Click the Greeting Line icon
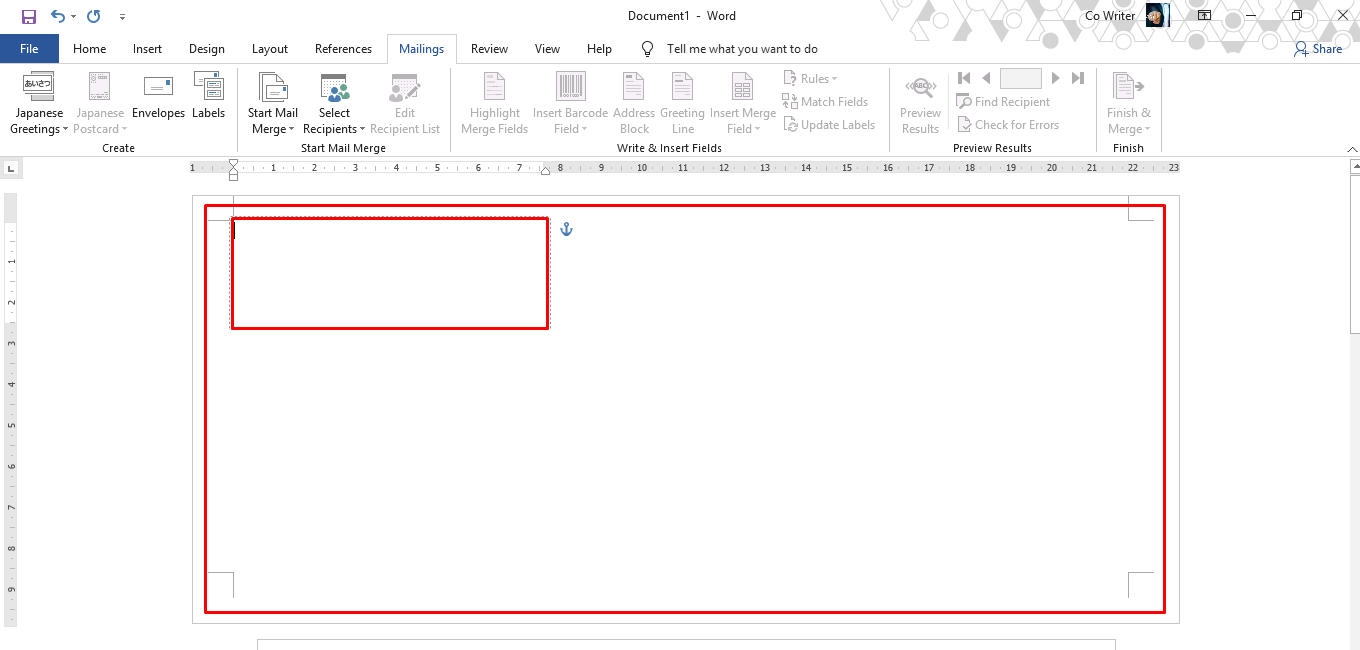The image size is (1360, 650). (682, 102)
